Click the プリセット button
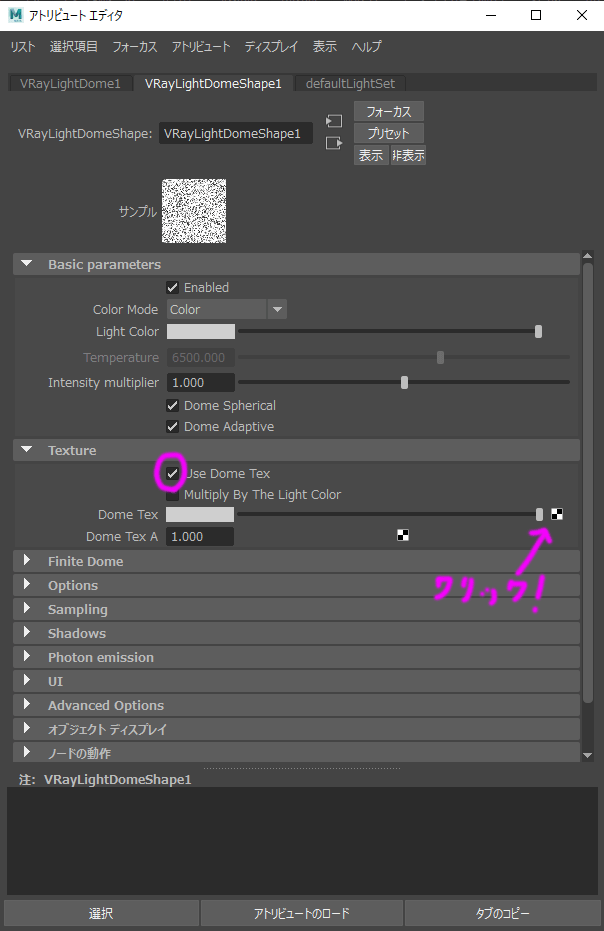 (388, 134)
